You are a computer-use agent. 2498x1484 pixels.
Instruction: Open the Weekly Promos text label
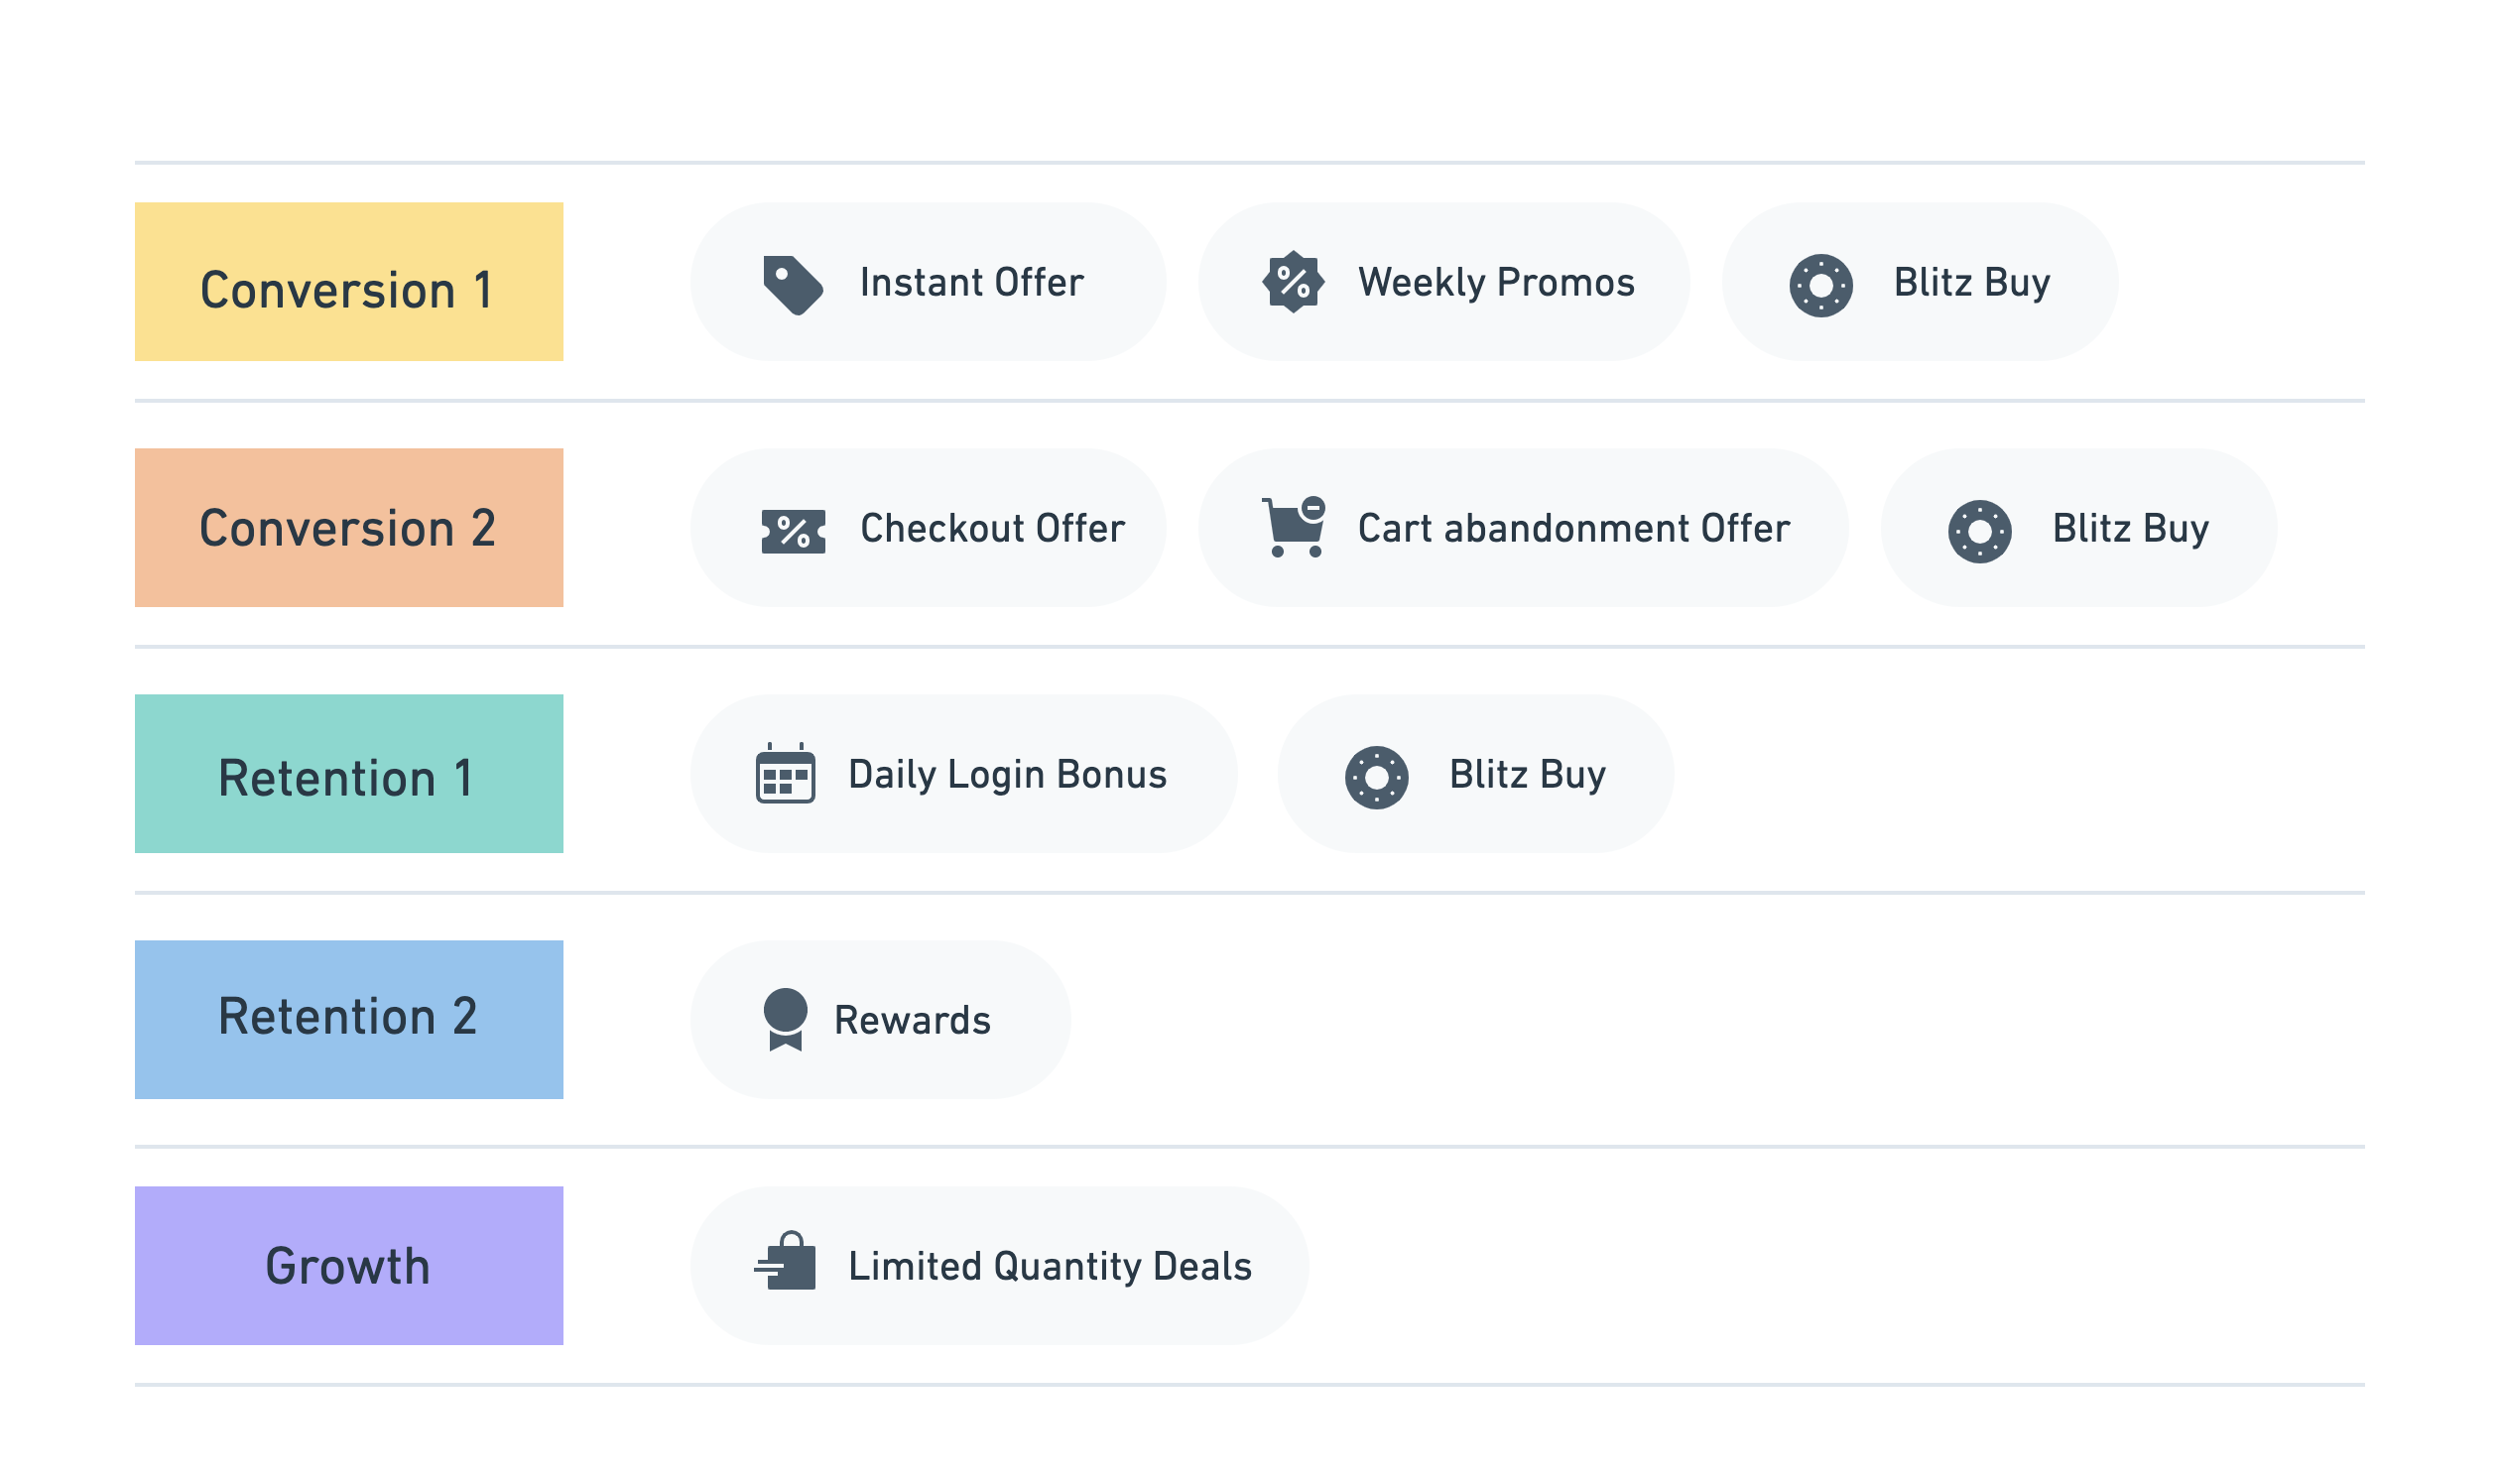(x=1496, y=282)
